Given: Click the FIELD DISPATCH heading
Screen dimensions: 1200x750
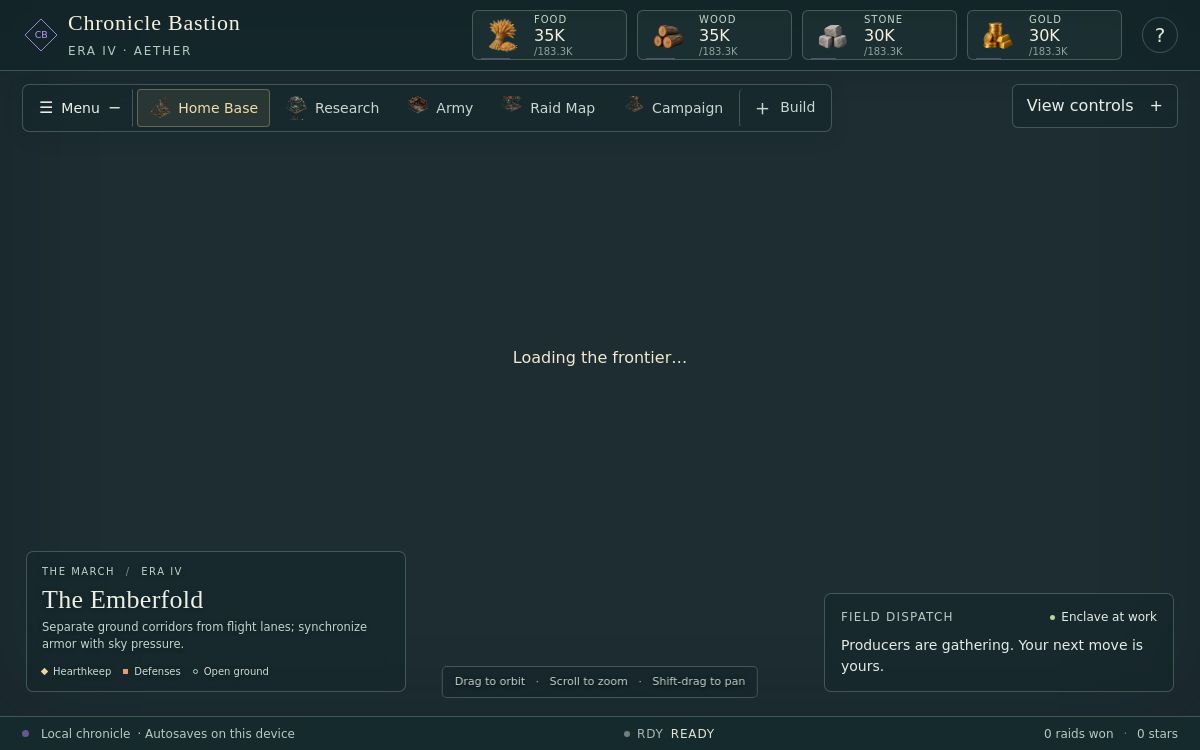Looking at the screenshot, I should click(897, 617).
